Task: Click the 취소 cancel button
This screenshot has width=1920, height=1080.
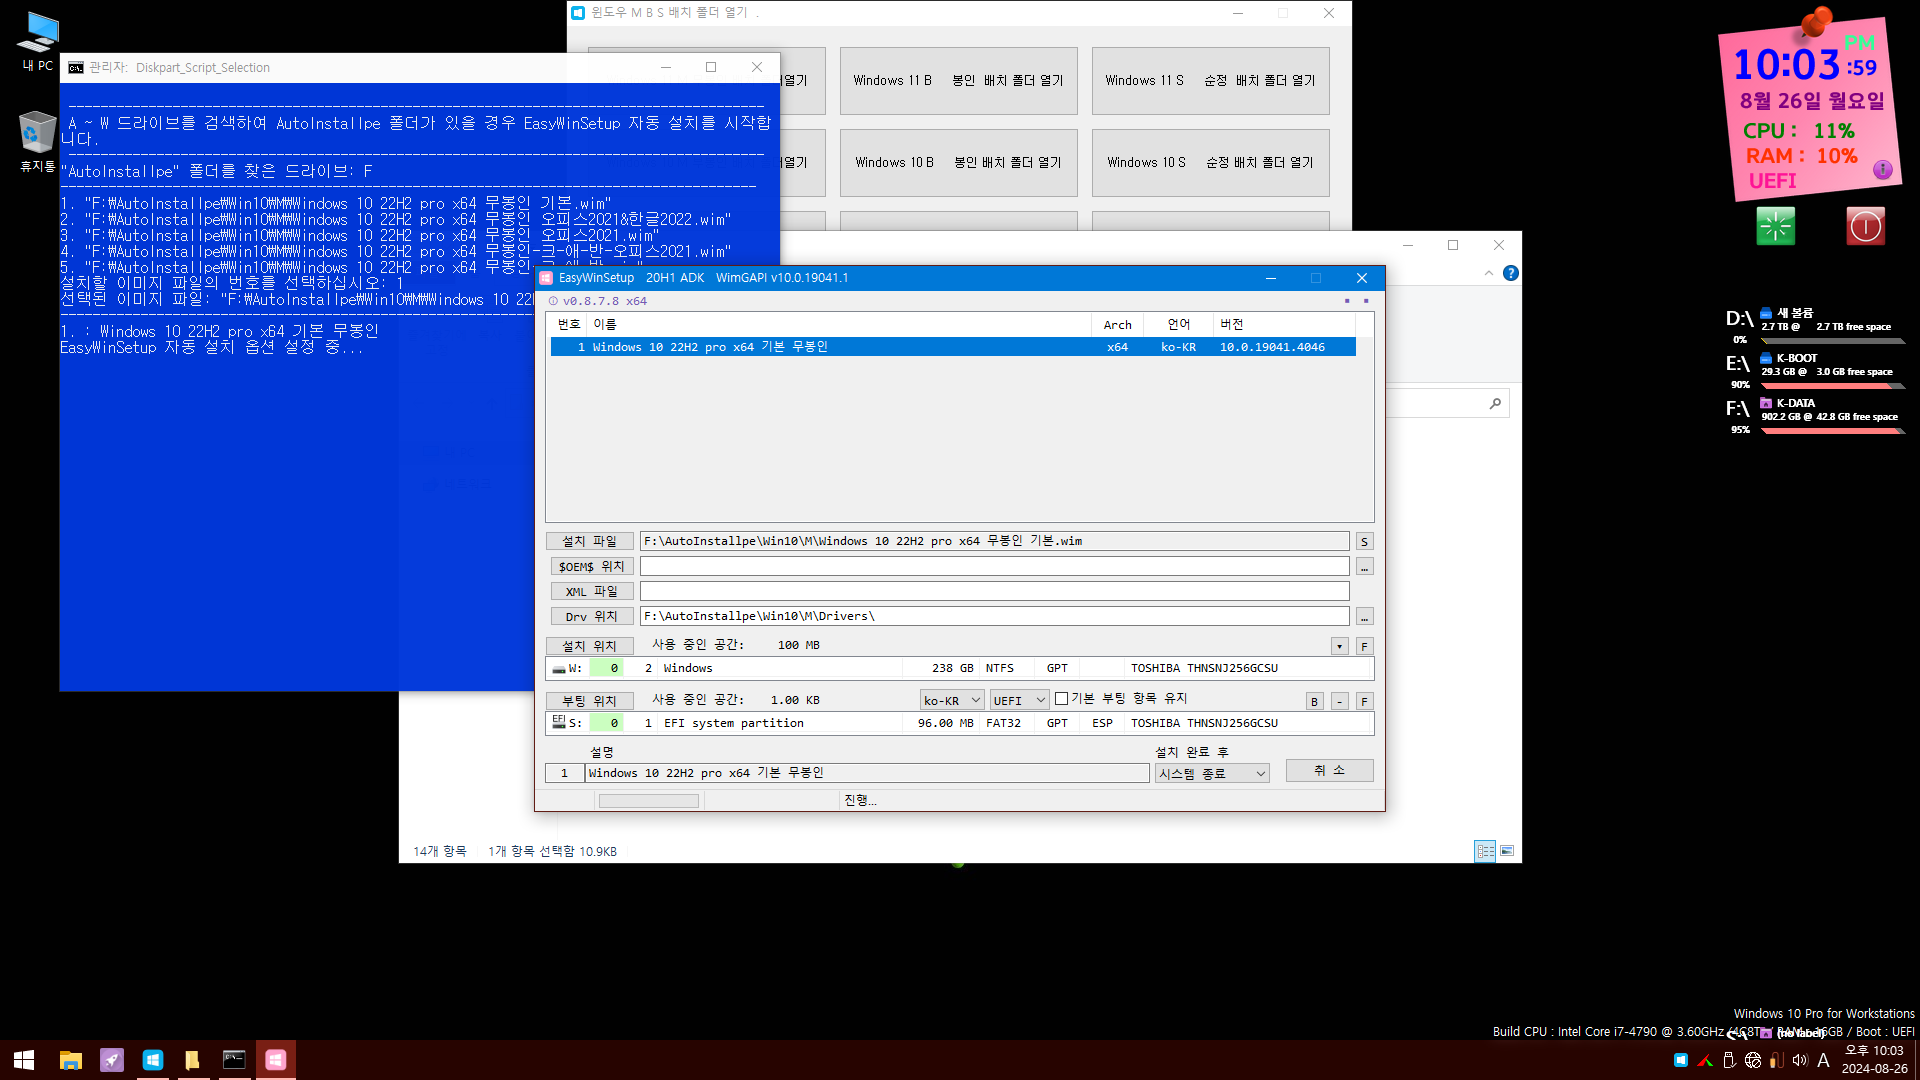Action: (1329, 770)
